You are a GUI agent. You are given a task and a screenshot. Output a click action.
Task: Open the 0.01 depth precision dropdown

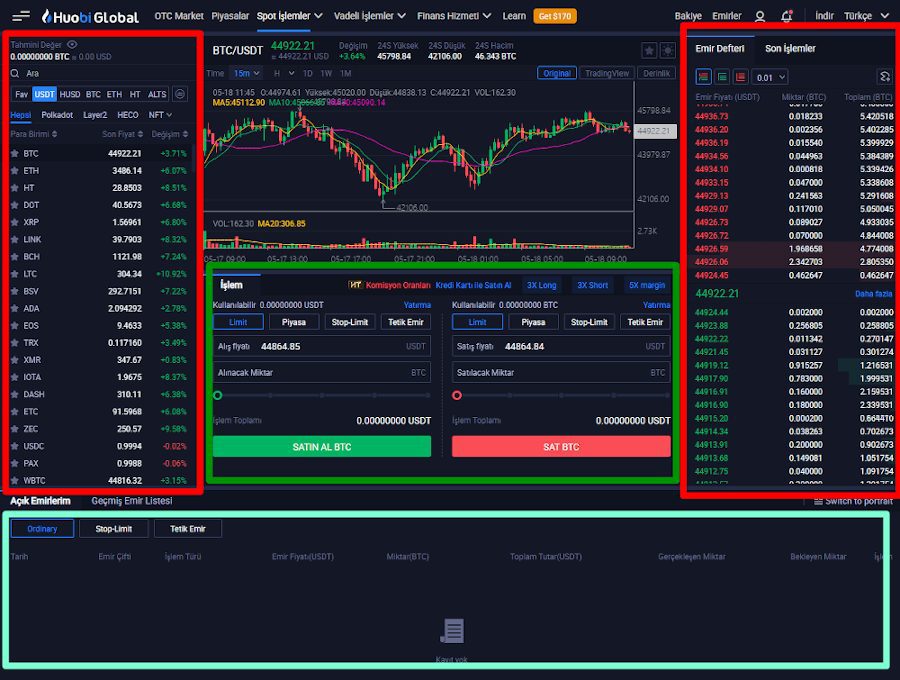click(770, 77)
